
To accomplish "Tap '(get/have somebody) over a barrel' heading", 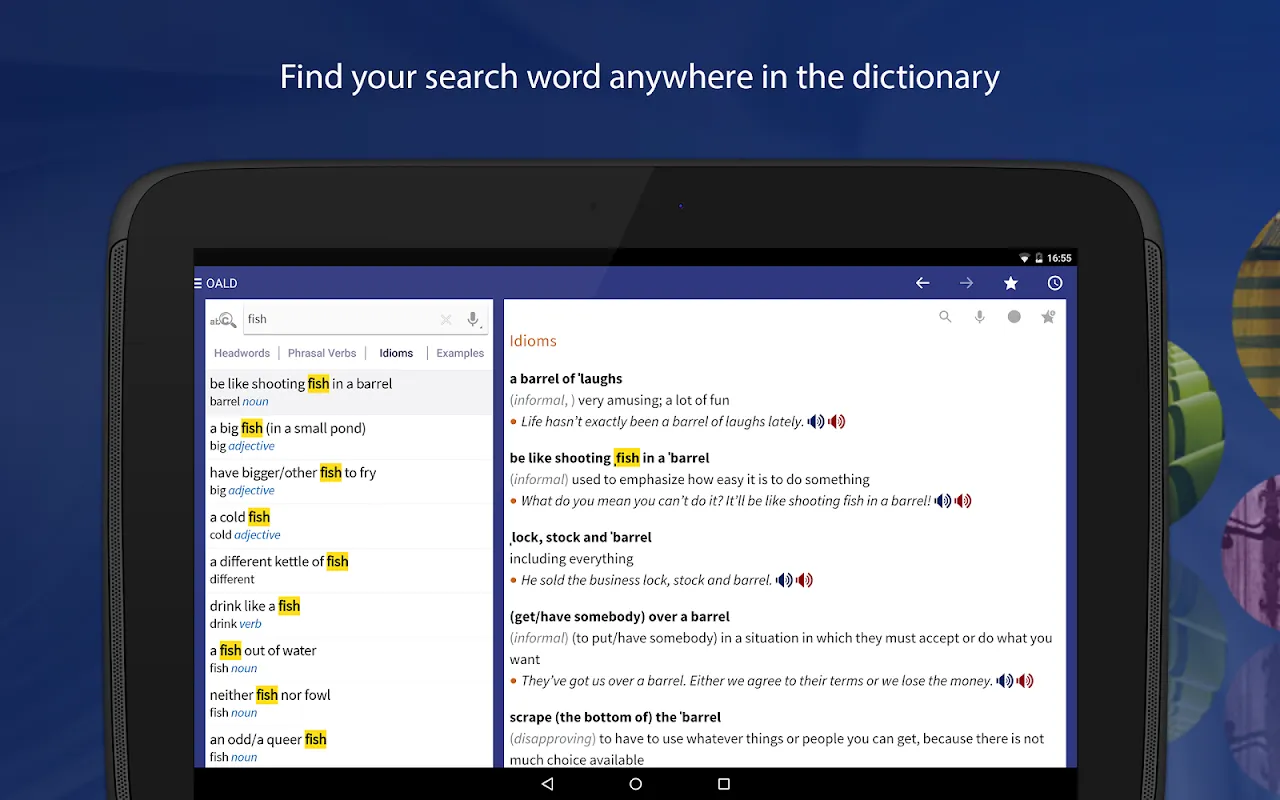I will coord(620,617).
